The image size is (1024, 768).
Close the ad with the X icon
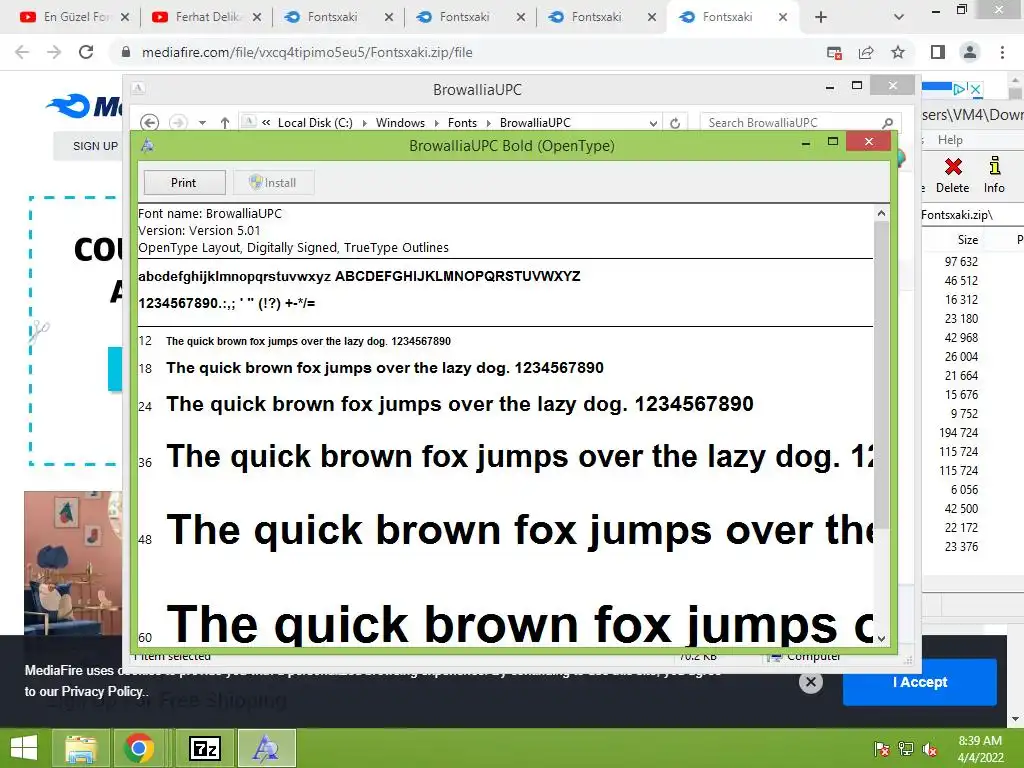(x=975, y=89)
